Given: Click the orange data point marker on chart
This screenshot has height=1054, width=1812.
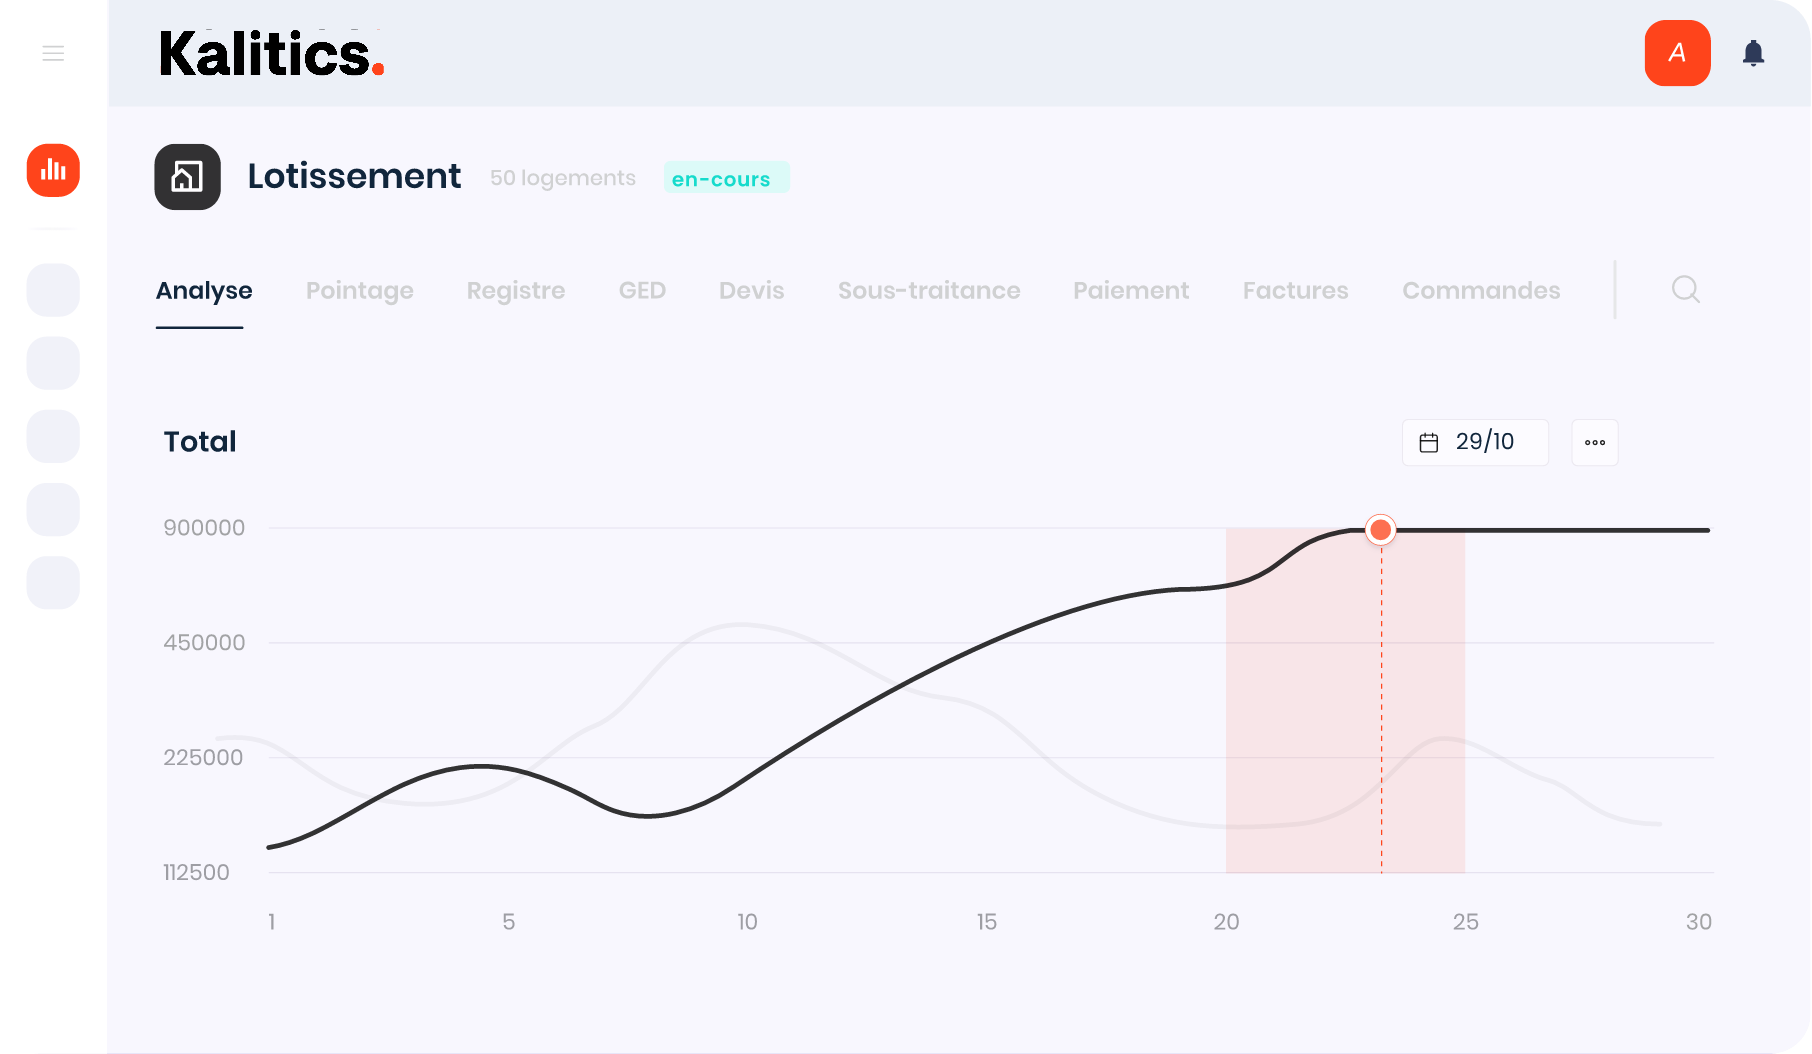Looking at the screenshot, I should pyautogui.click(x=1380, y=529).
